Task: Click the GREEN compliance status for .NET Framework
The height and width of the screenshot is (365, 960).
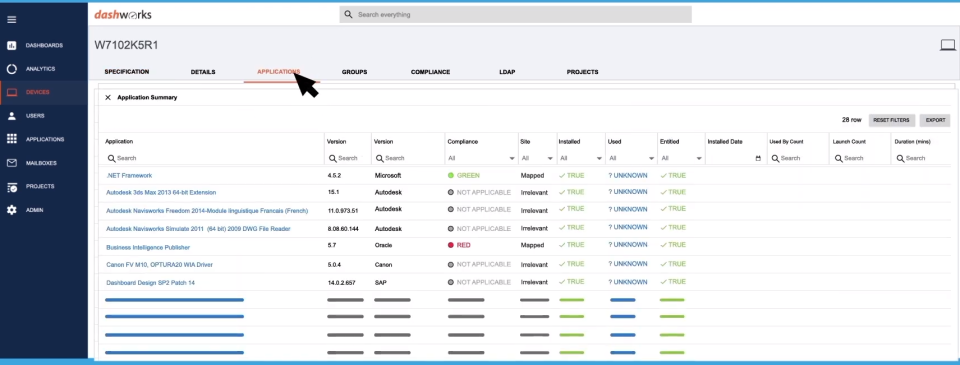Action: click(463, 176)
